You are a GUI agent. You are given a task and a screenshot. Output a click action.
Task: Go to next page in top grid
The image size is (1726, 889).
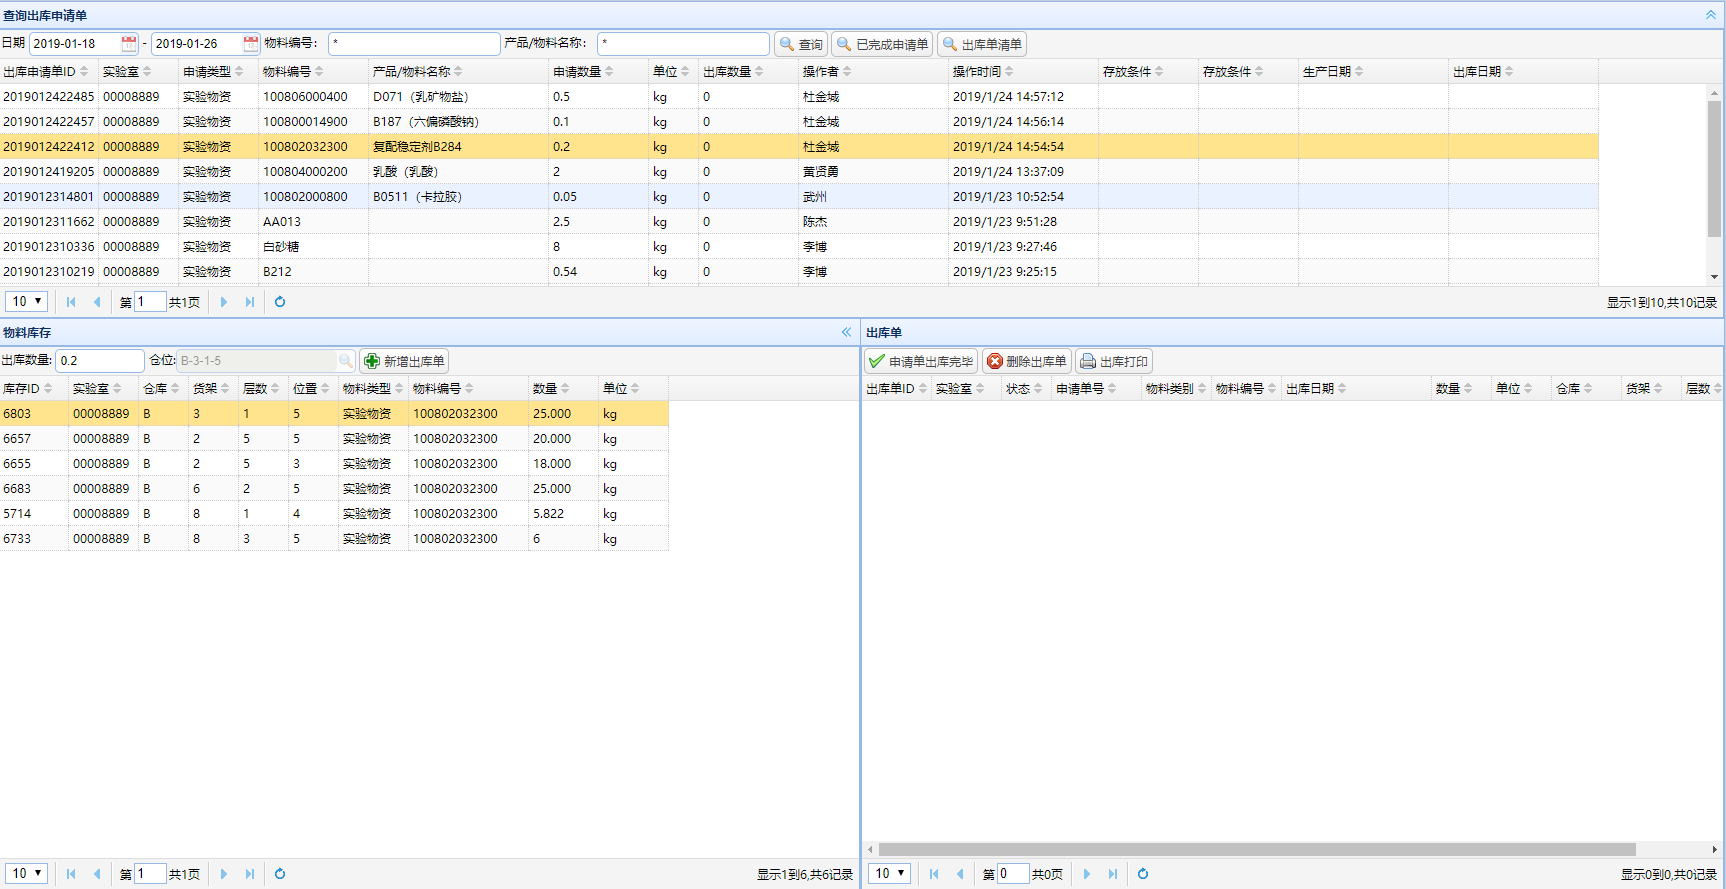223,302
